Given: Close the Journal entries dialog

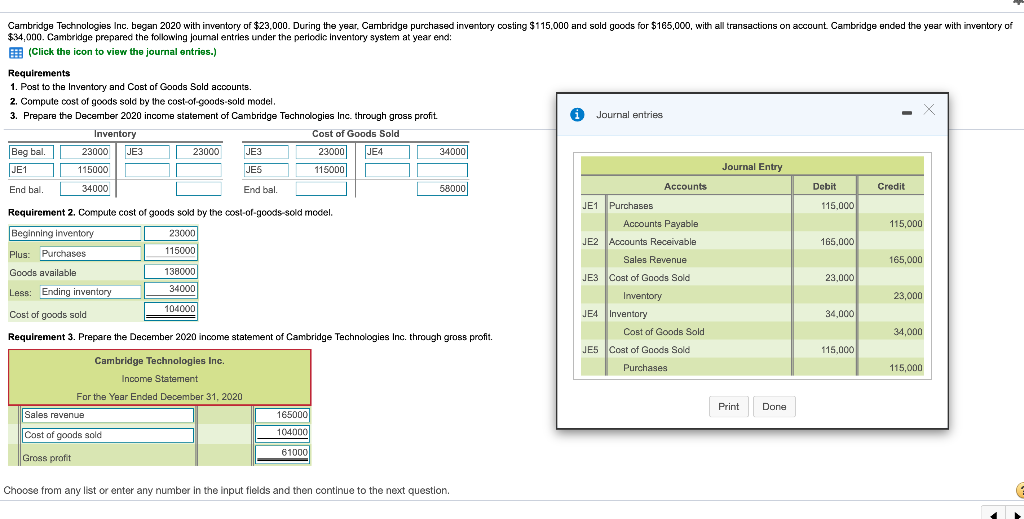Looking at the screenshot, I should tap(929, 110).
